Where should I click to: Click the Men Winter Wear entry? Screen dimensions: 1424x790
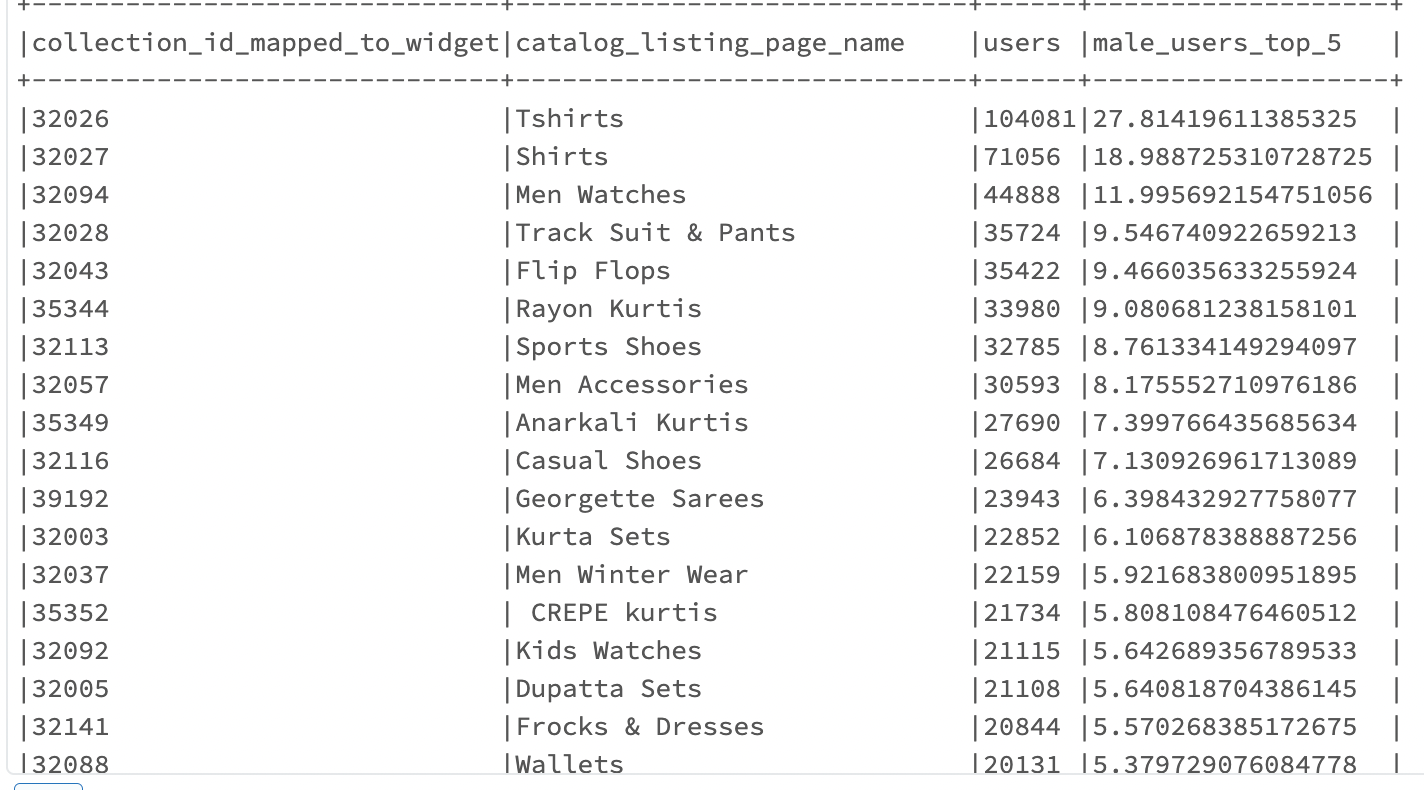tap(631, 575)
